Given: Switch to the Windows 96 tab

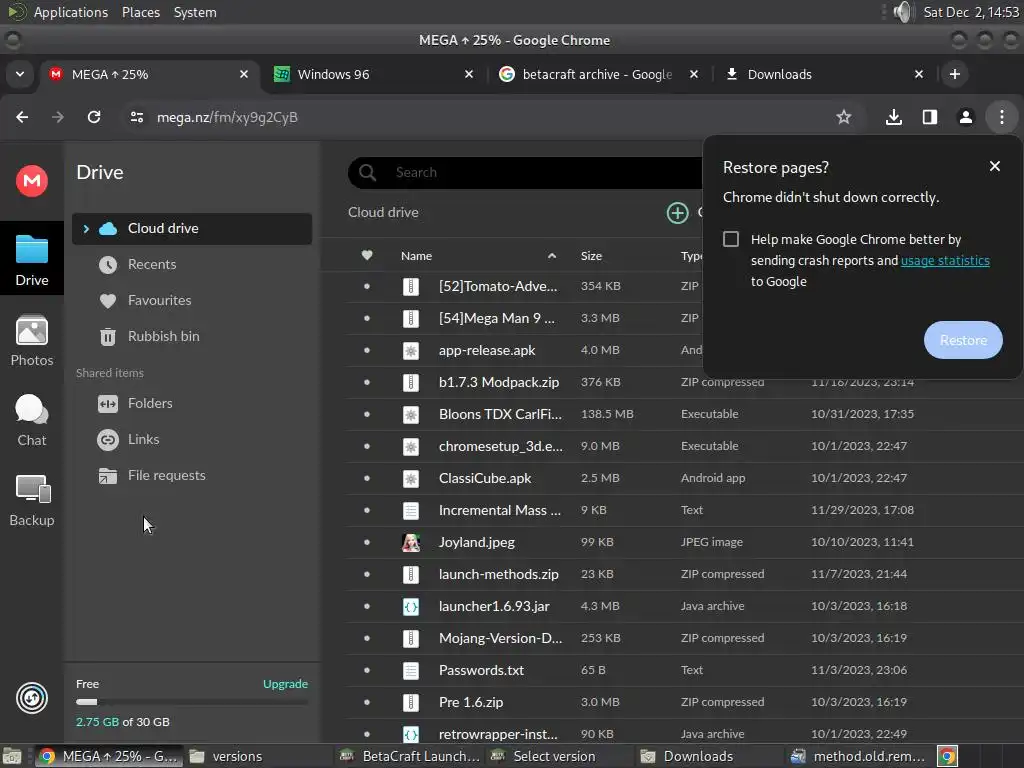Looking at the screenshot, I should point(374,74).
